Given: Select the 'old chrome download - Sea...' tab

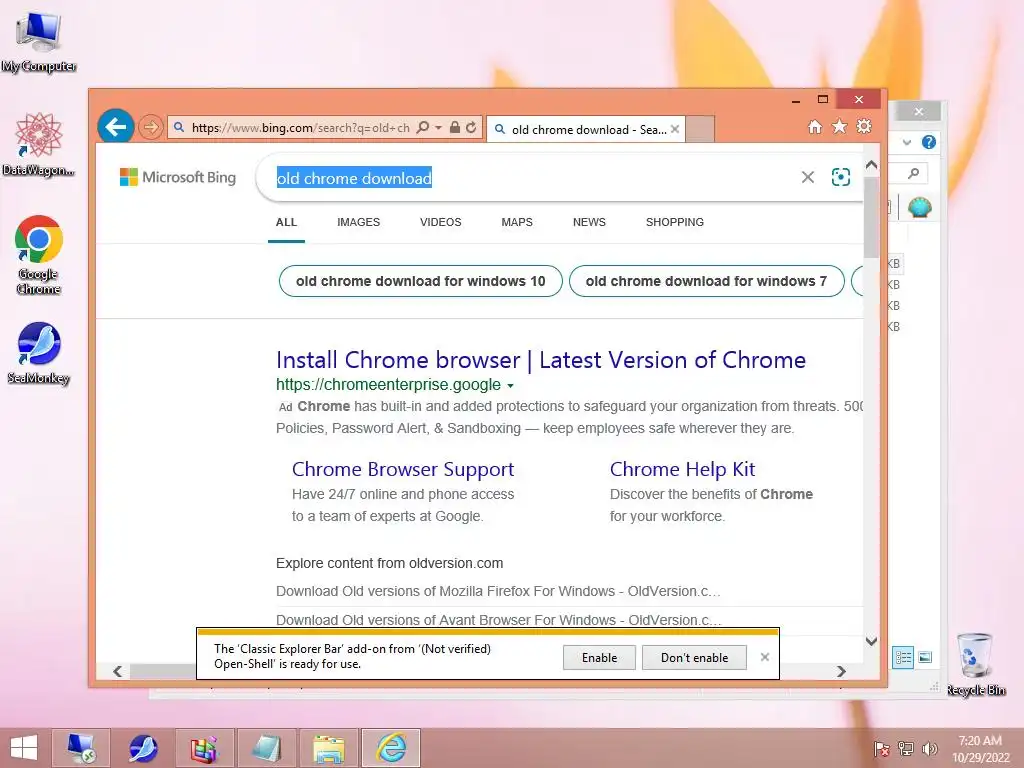Looking at the screenshot, I should [x=586, y=129].
